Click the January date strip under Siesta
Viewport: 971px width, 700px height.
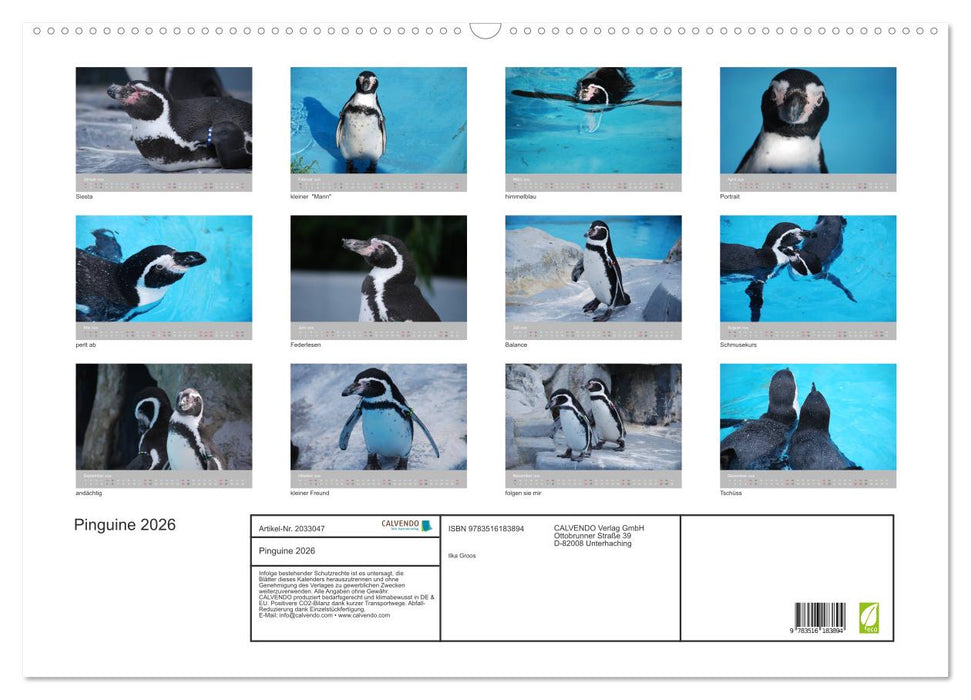coord(163,184)
